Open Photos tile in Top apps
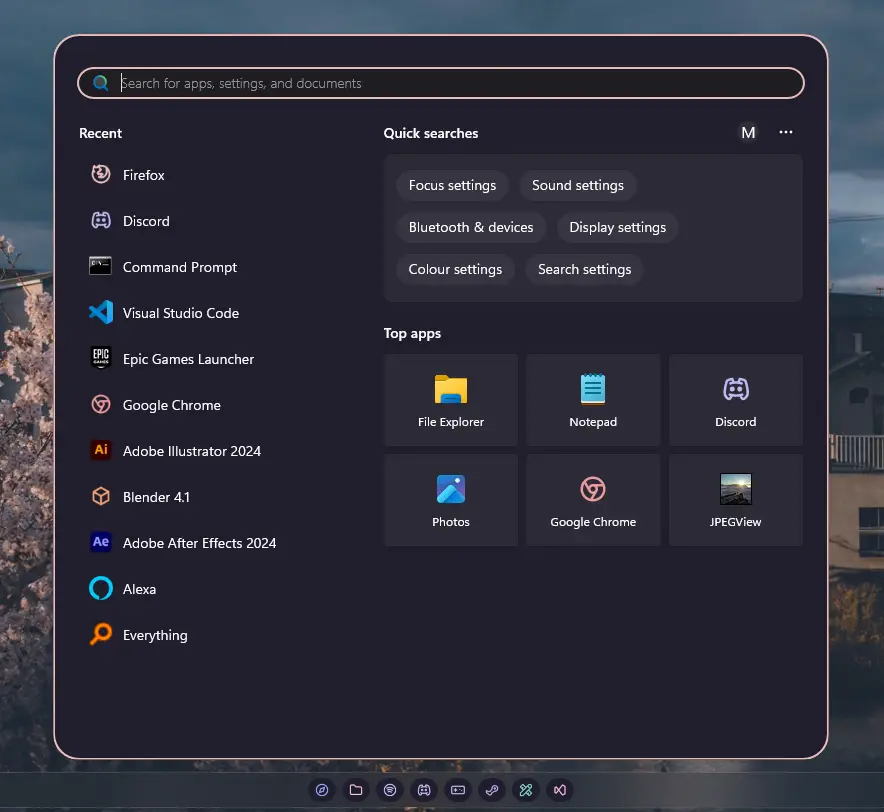Viewport: 884px width, 812px height. [x=451, y=500]
